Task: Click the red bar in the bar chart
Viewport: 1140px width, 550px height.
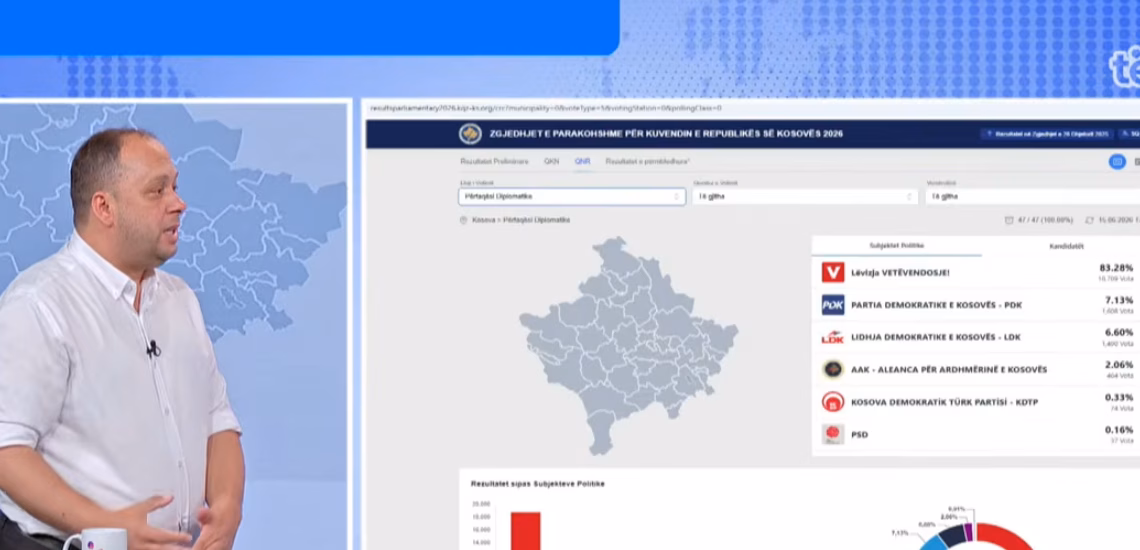Action: (x=525, y=531)
